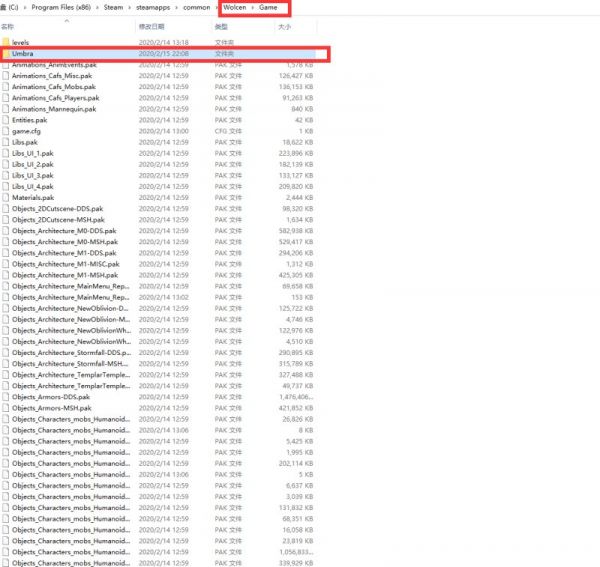The image size is (600, 567).
Task: Go to common in the breadcrumb
Action: click(197, 8)
